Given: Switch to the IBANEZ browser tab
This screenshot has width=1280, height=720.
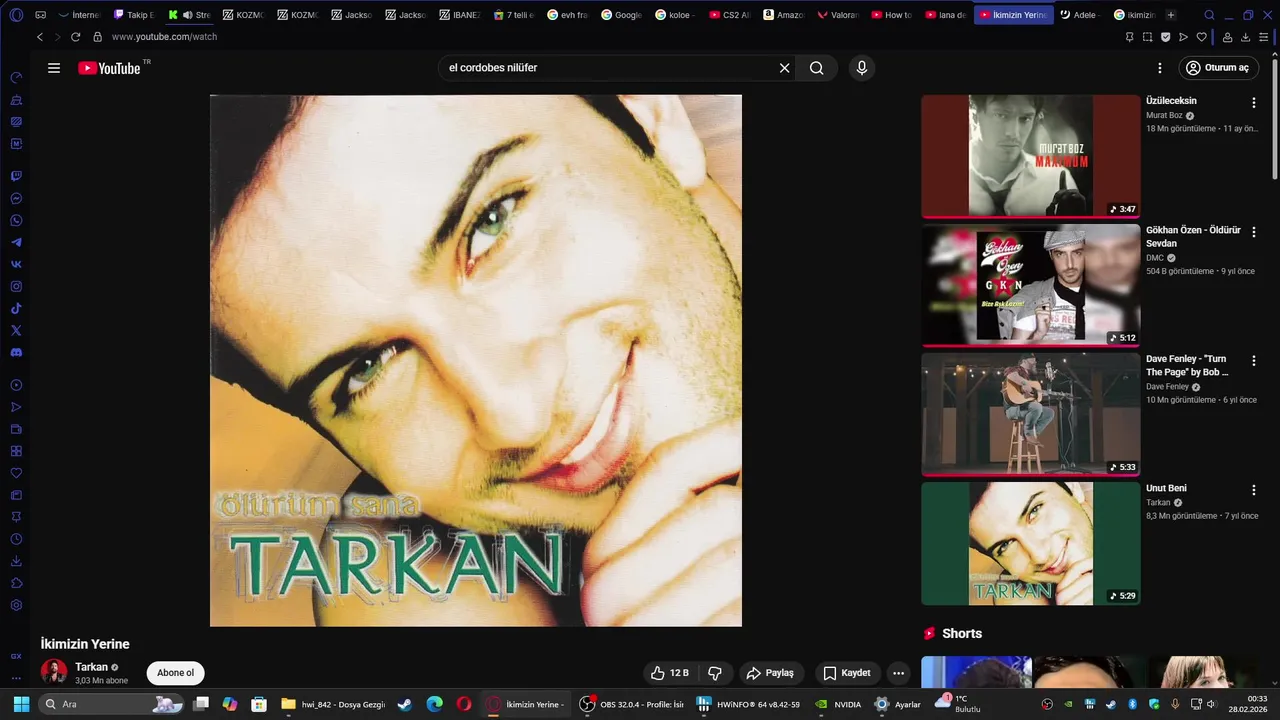Looking at the screenshot, I should tap(461, 15).
